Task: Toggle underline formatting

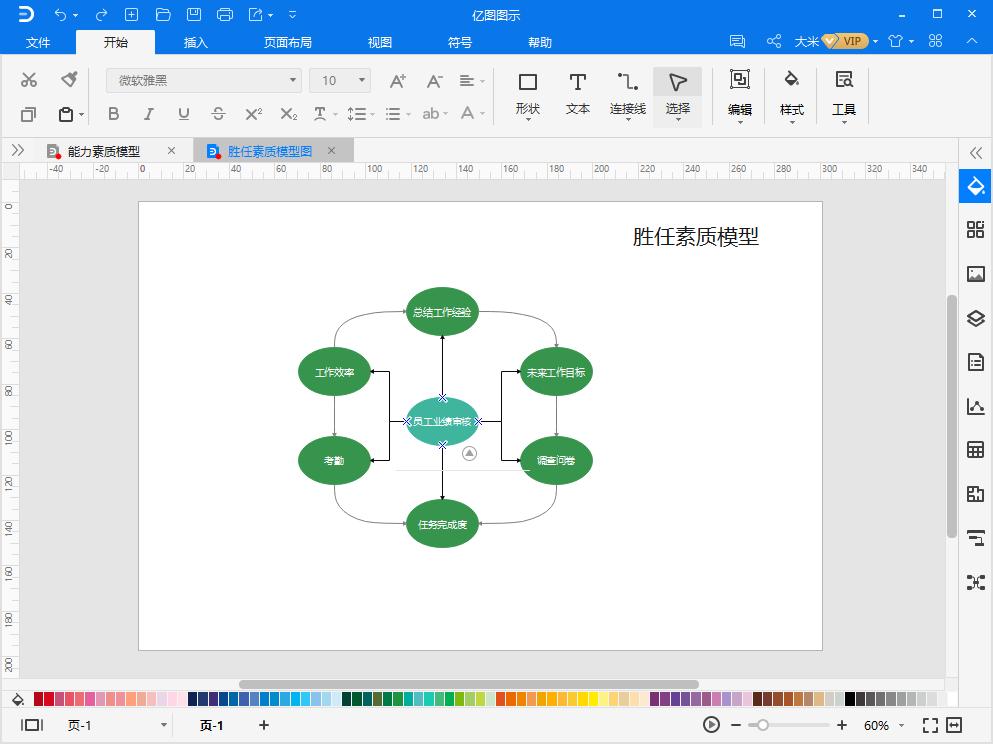Action: point(183,114)
